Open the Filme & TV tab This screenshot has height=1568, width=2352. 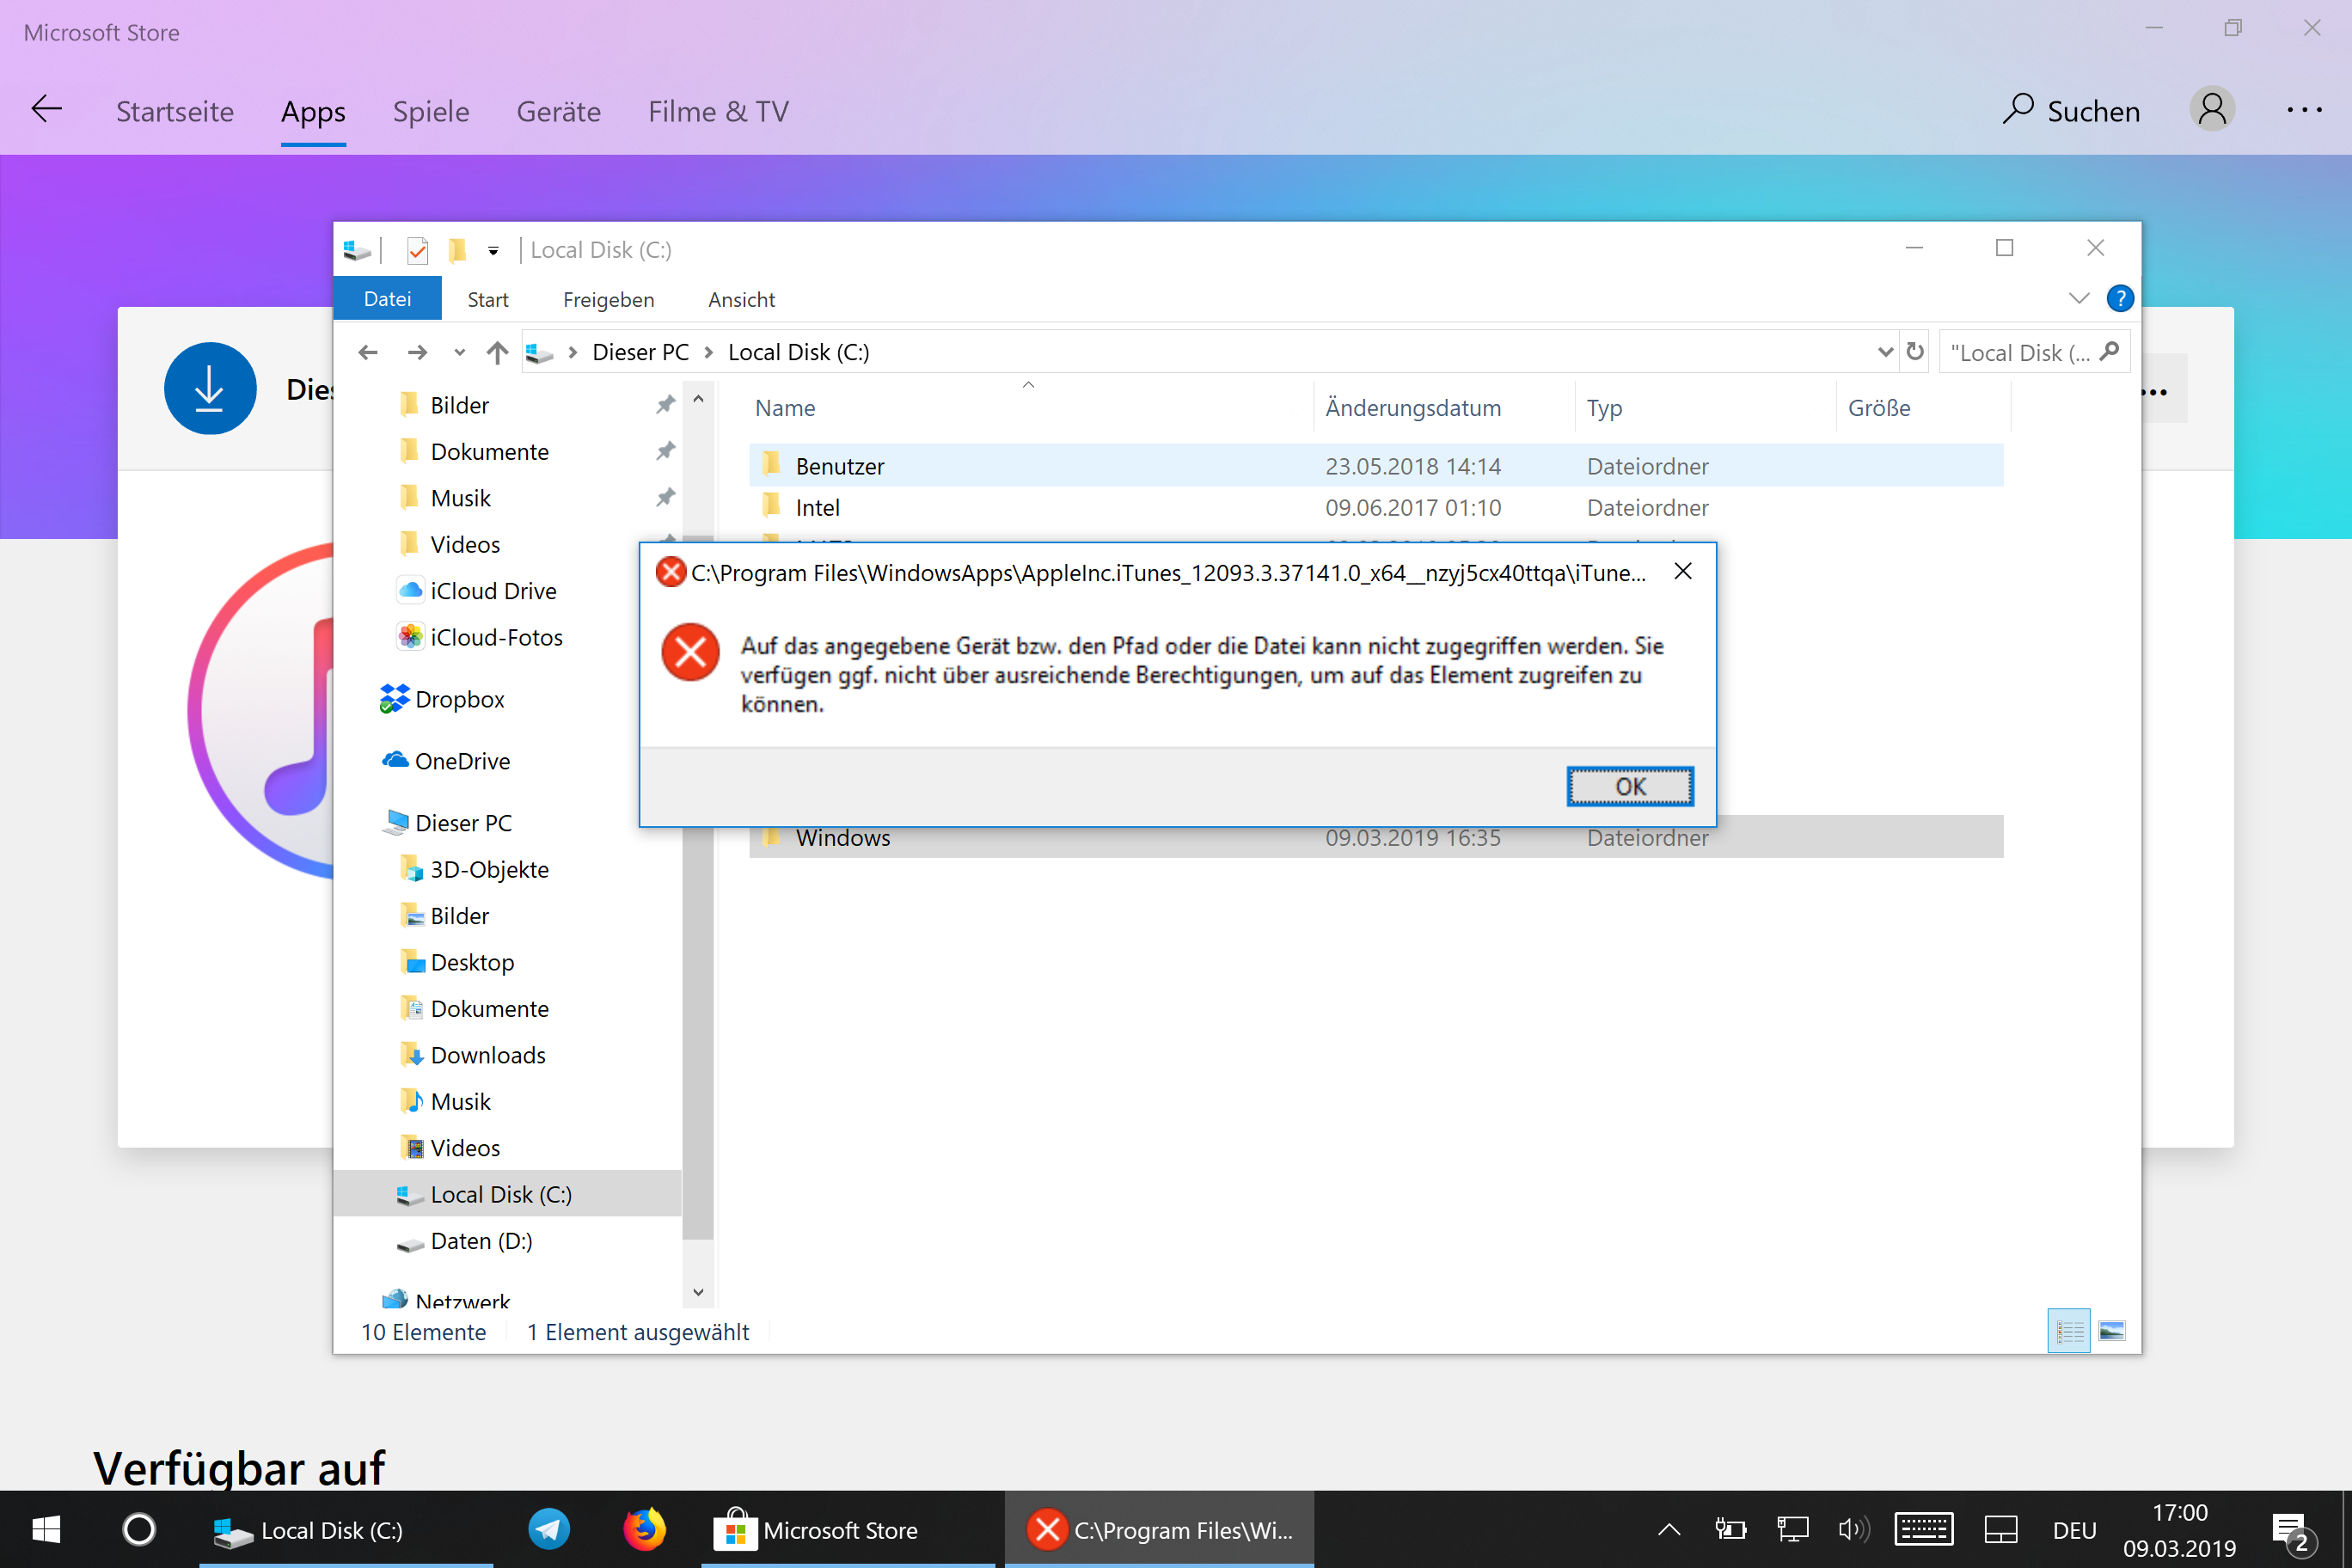pyautogui.click(x=718, y=111)
